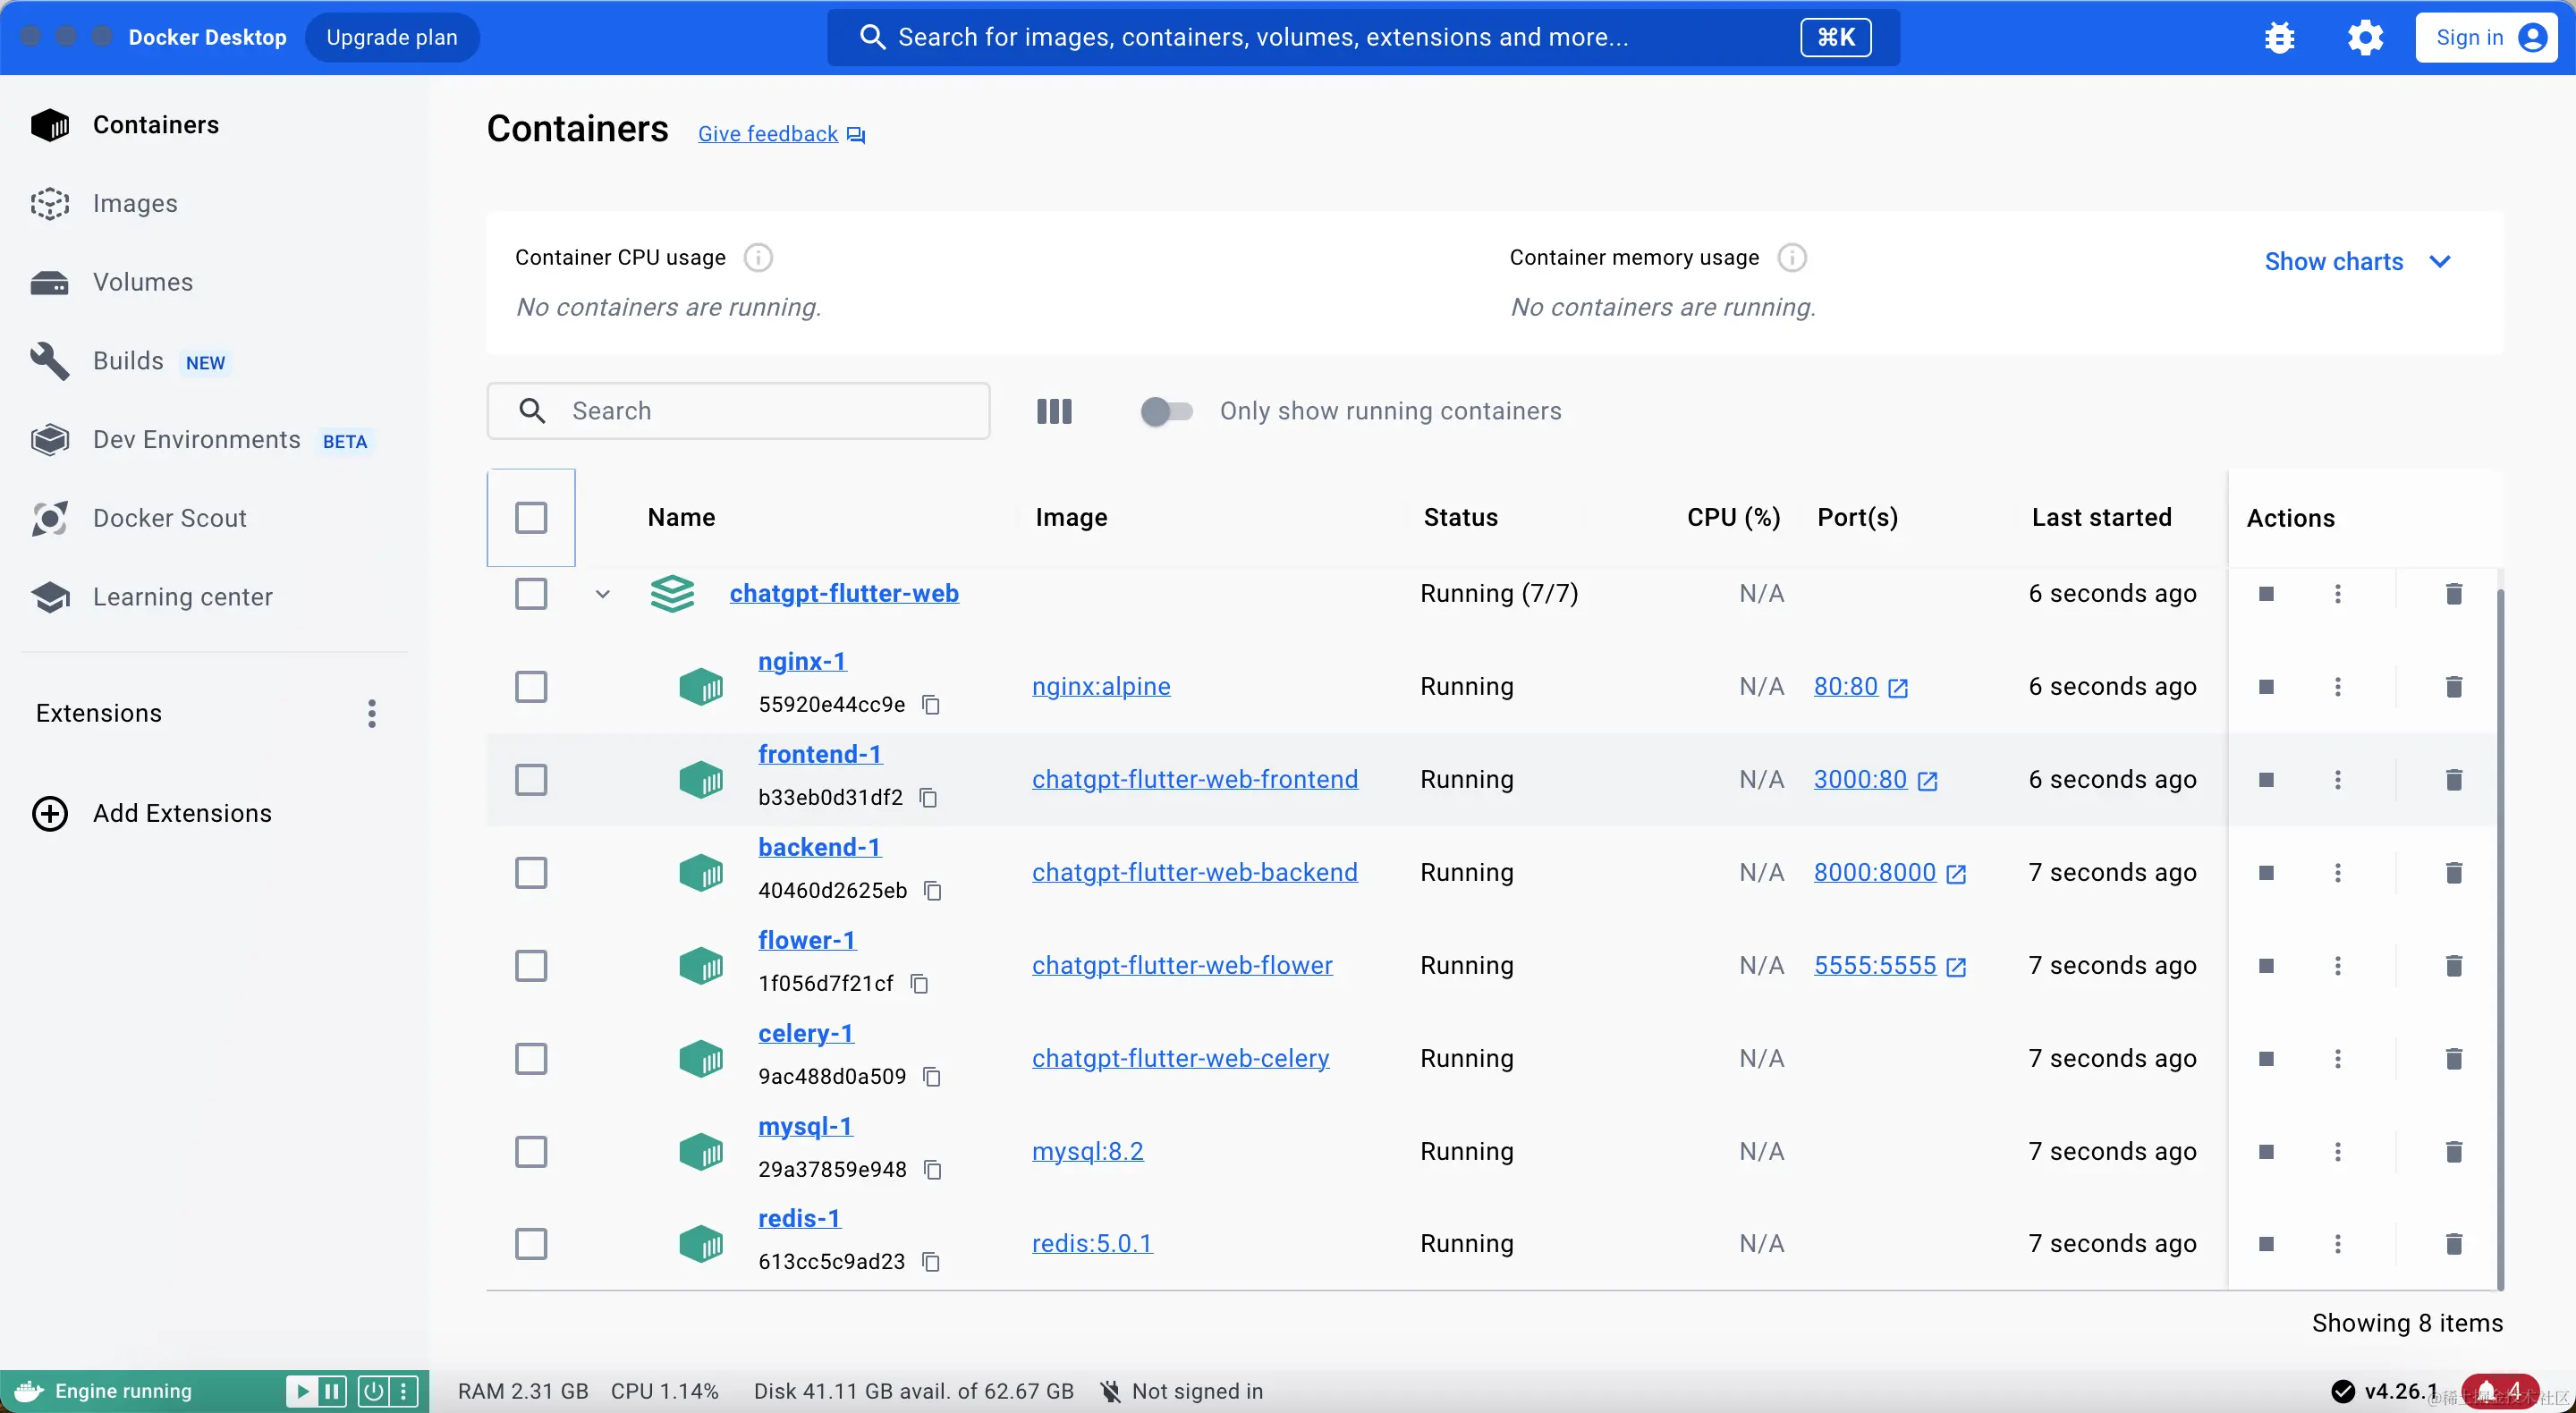The image size is (2576, 1413).
Task: Delete the frontend-1 container
Action: tap(2453, 780)
